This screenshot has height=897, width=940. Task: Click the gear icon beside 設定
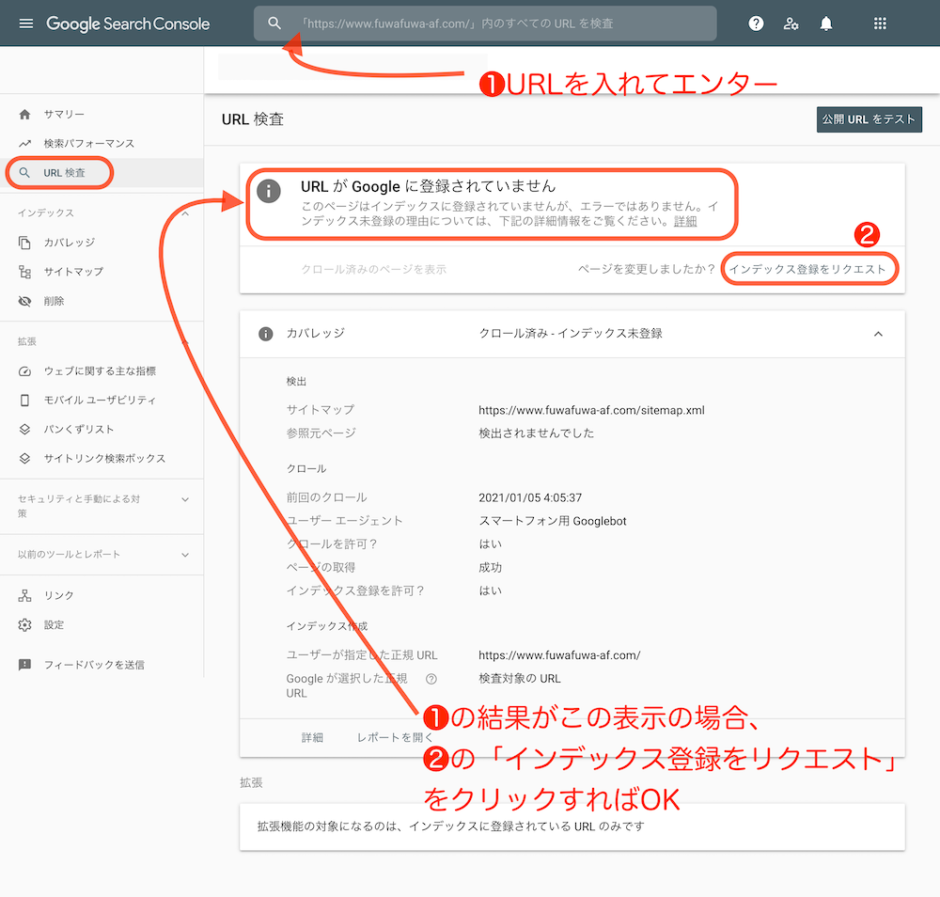click(25, 625)
